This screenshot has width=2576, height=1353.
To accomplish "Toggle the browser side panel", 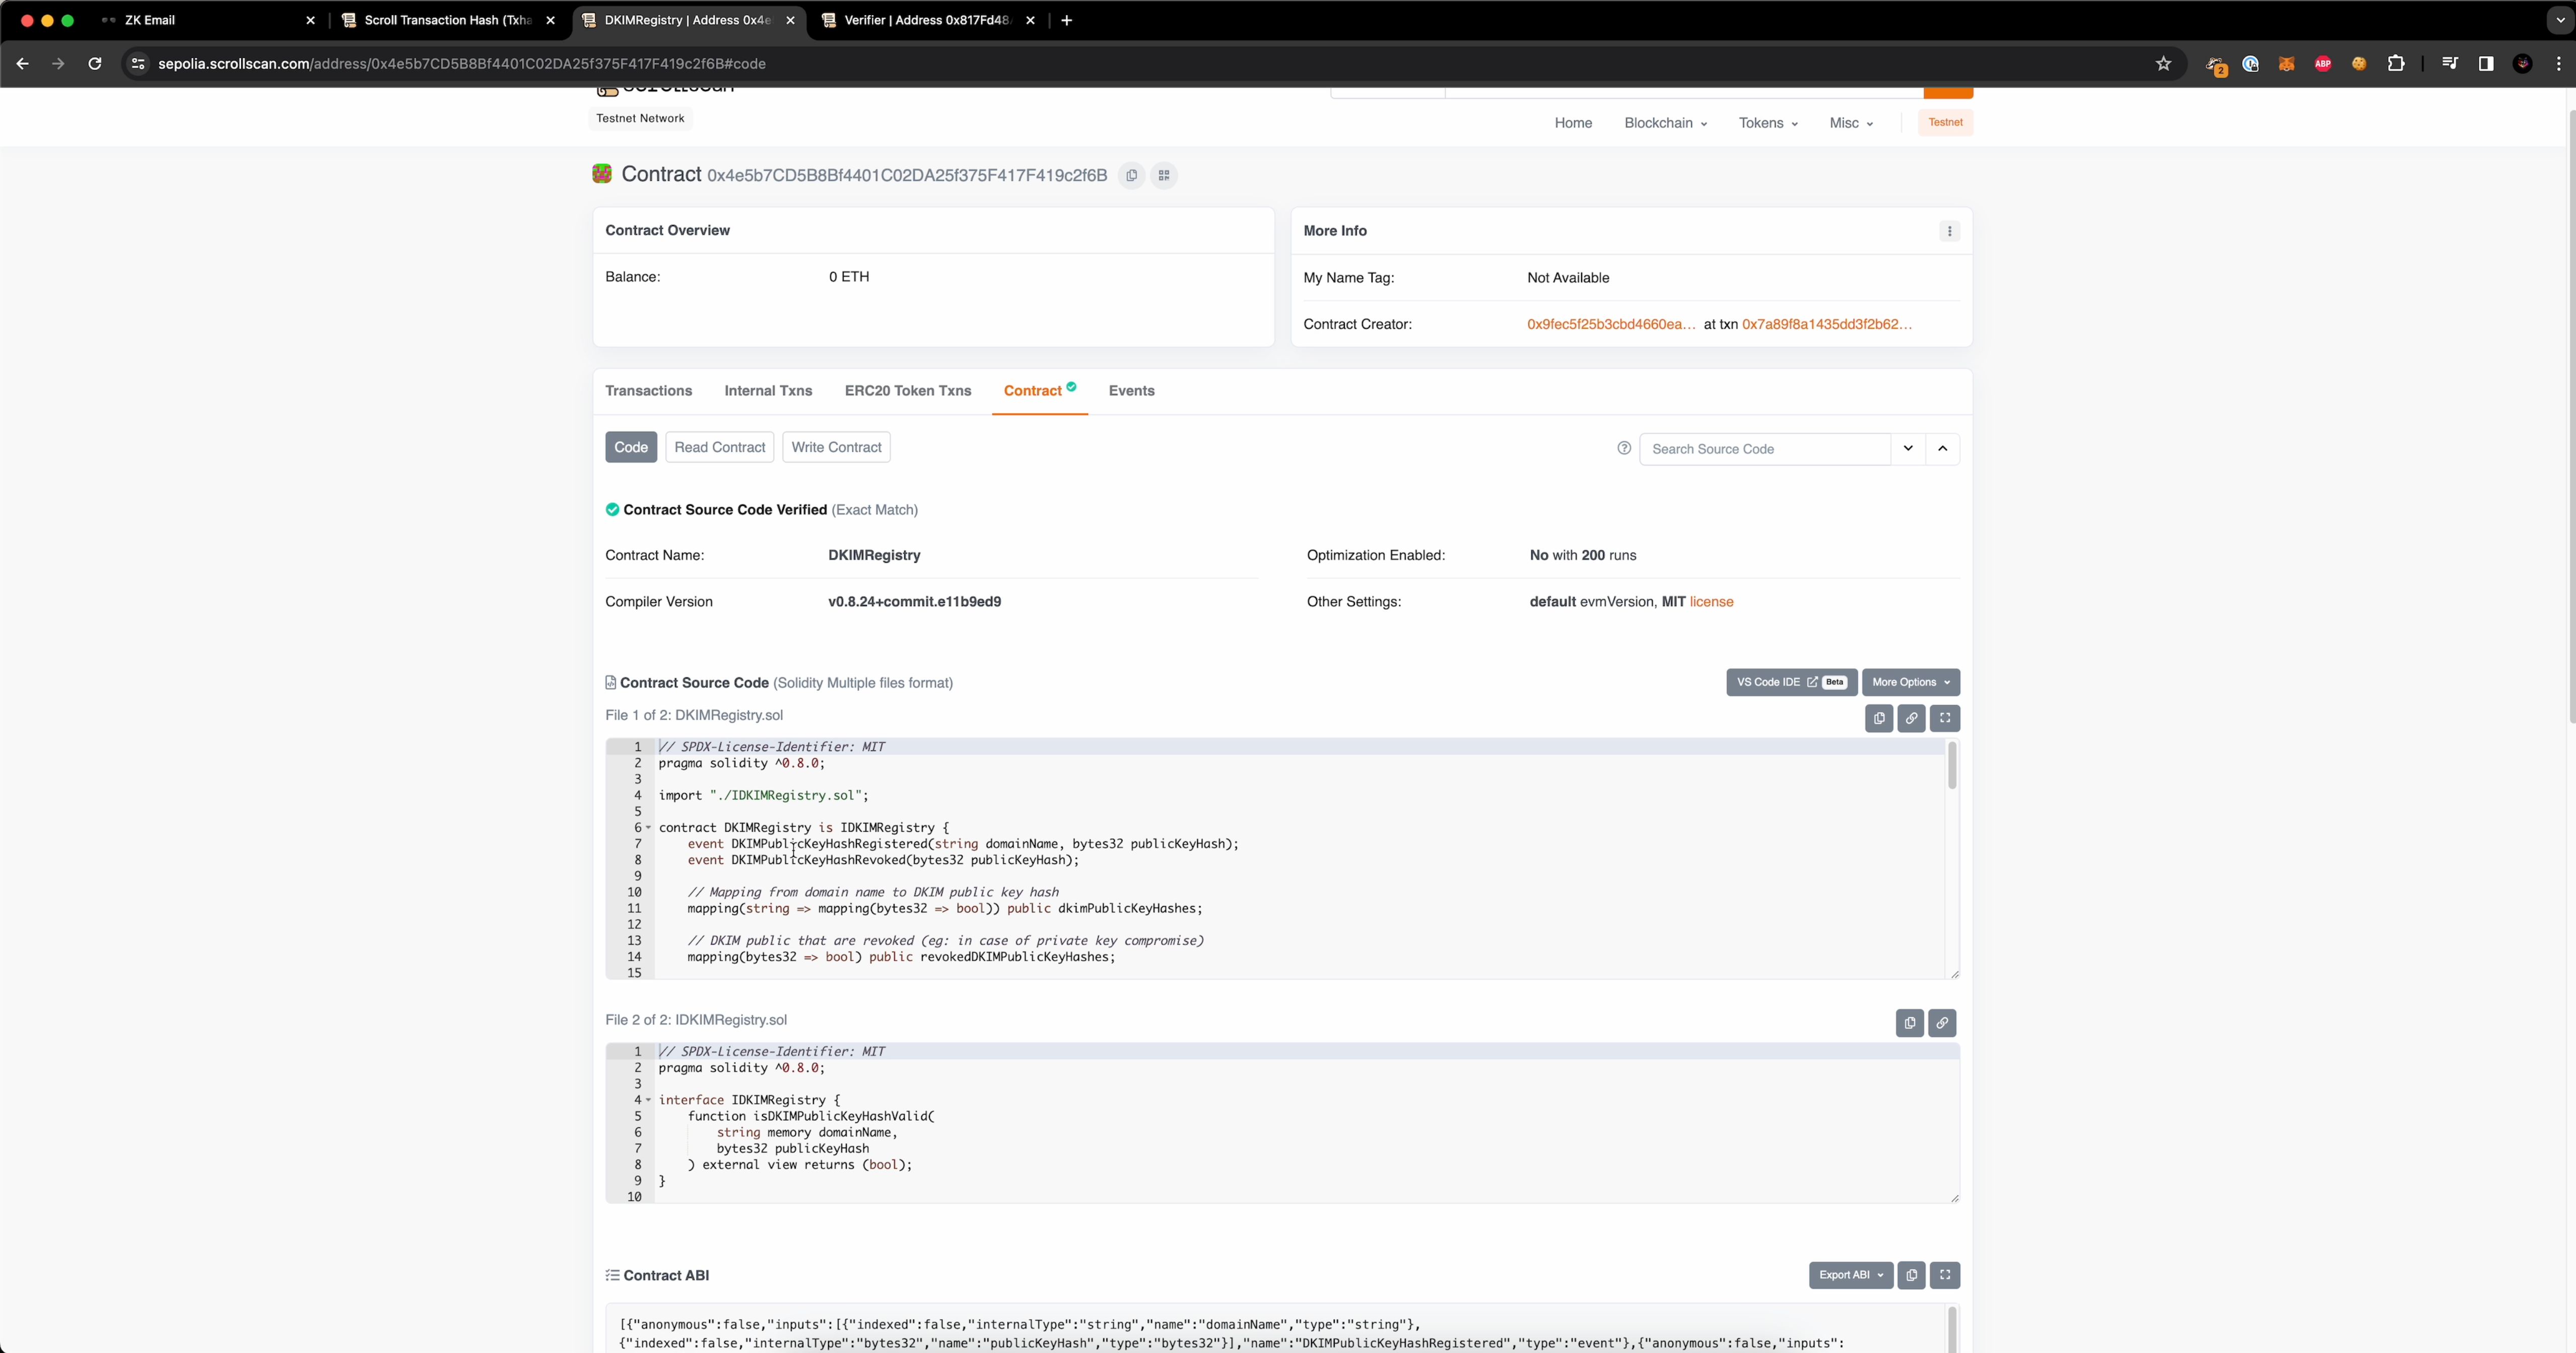I will pyautogui.click(x=2486, y=63).
